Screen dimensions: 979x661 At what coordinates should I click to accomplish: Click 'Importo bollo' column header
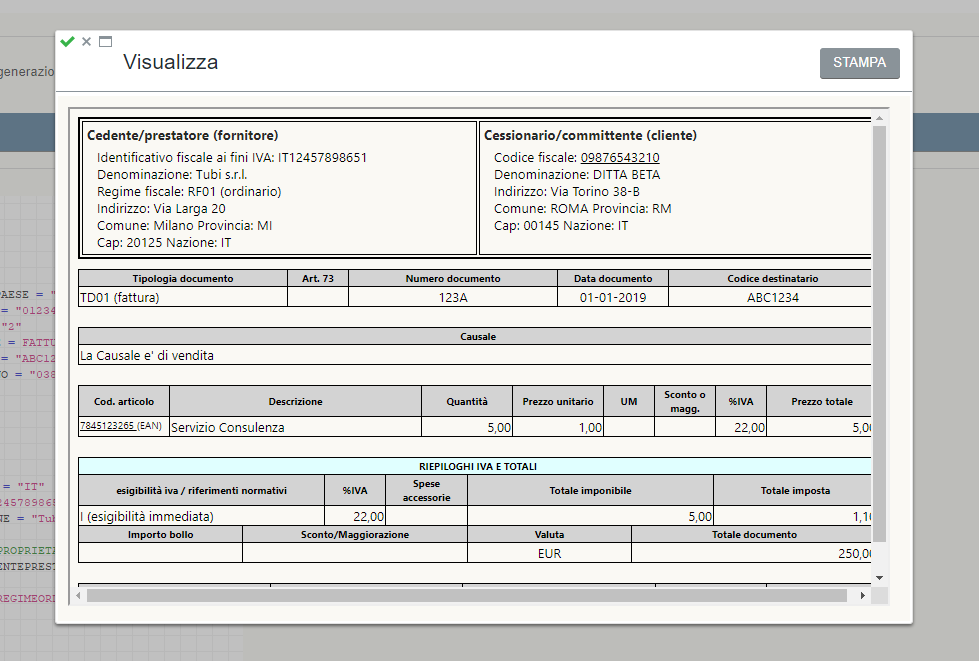(x=160, y=534)
